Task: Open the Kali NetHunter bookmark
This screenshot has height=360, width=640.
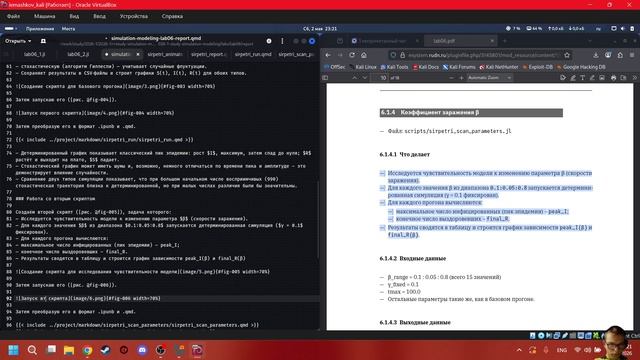Action: point(499,67)
